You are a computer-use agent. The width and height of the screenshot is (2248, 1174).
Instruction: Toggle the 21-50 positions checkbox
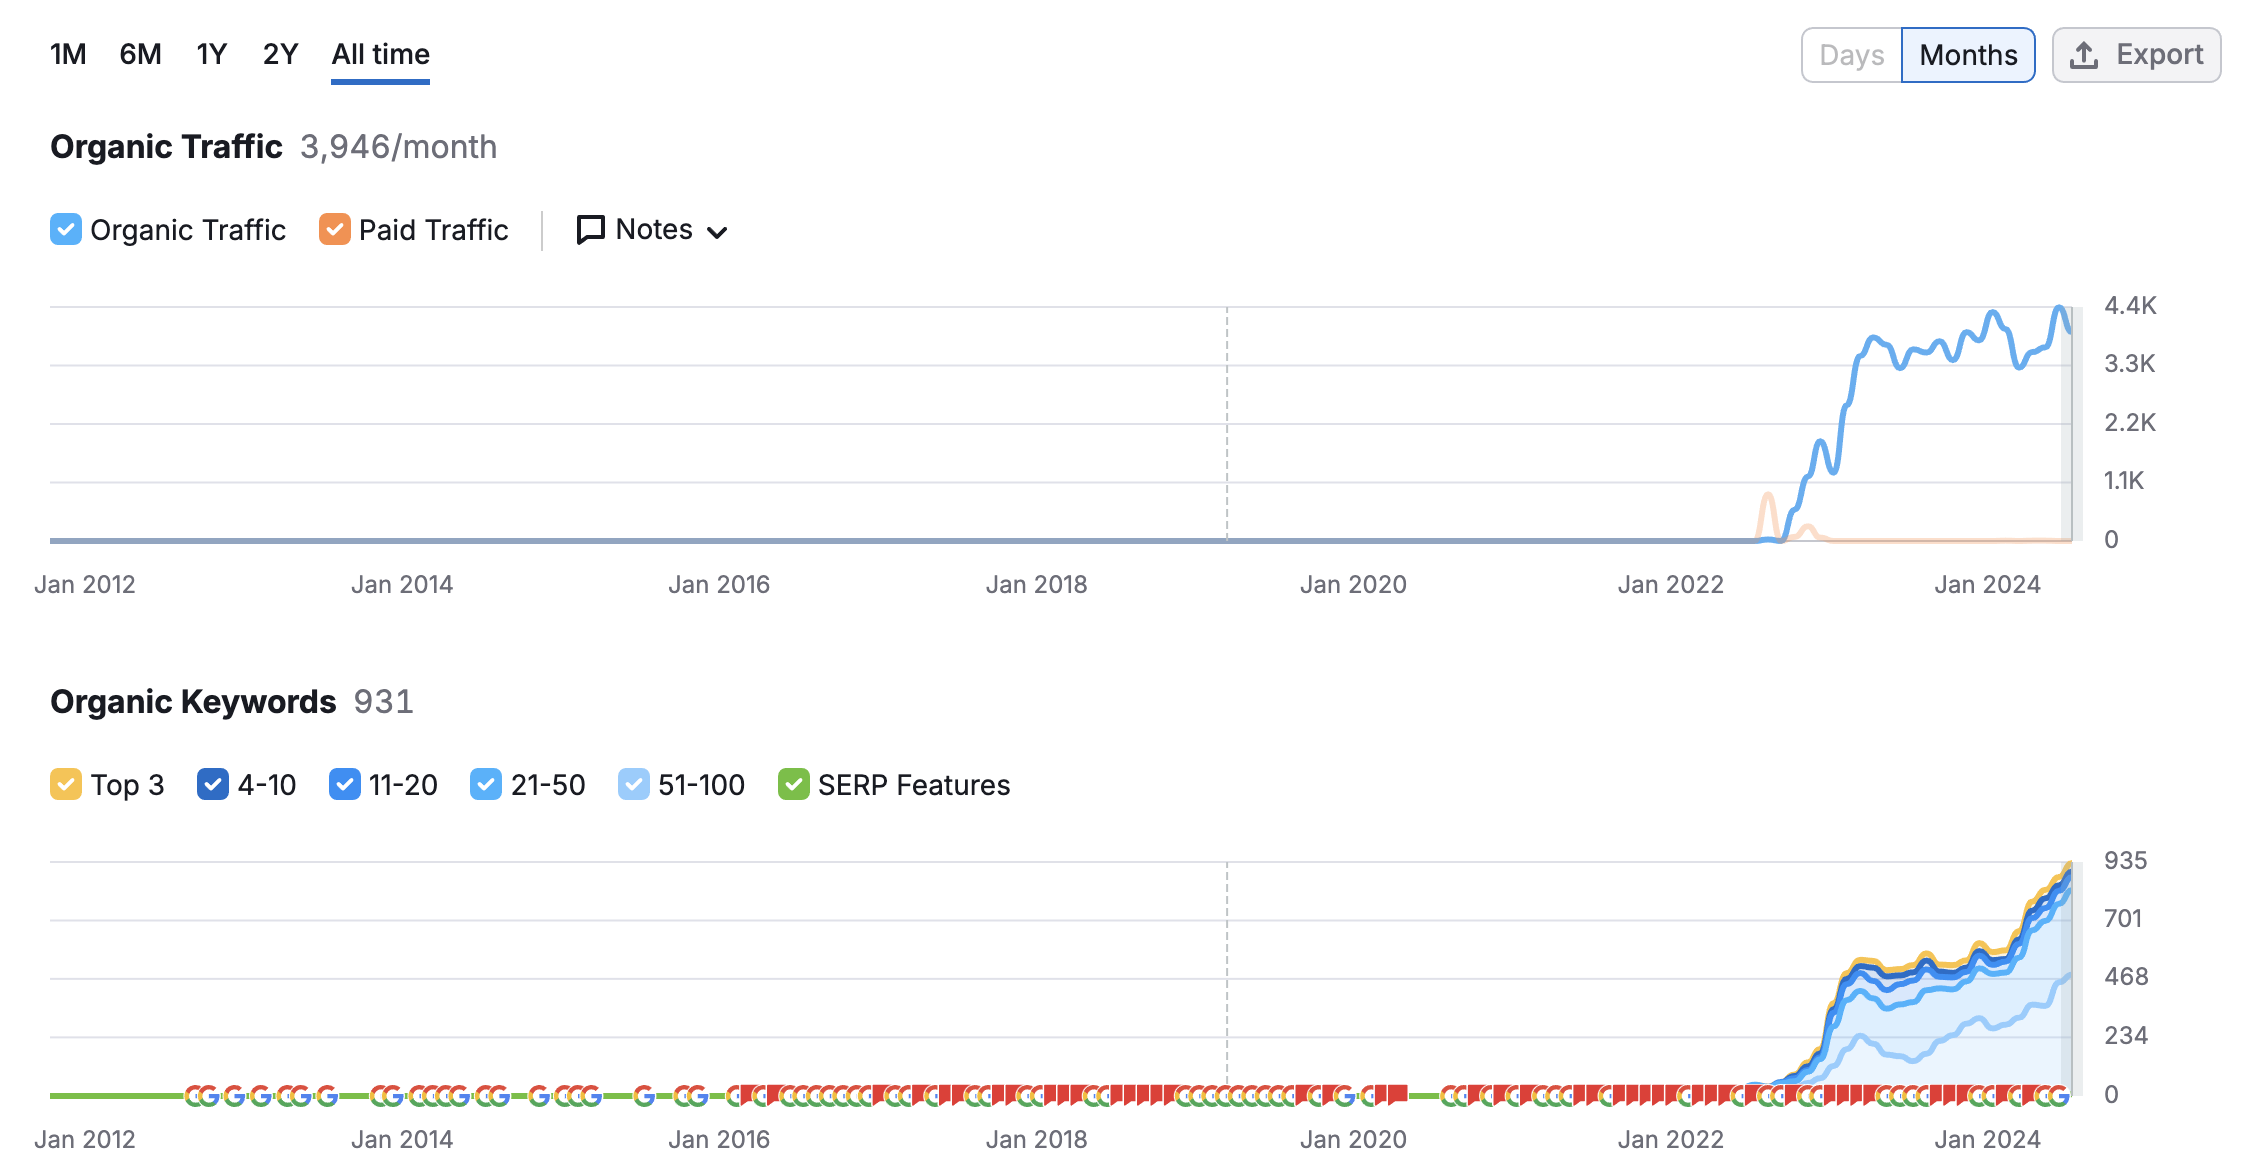[x=486, y=785]
